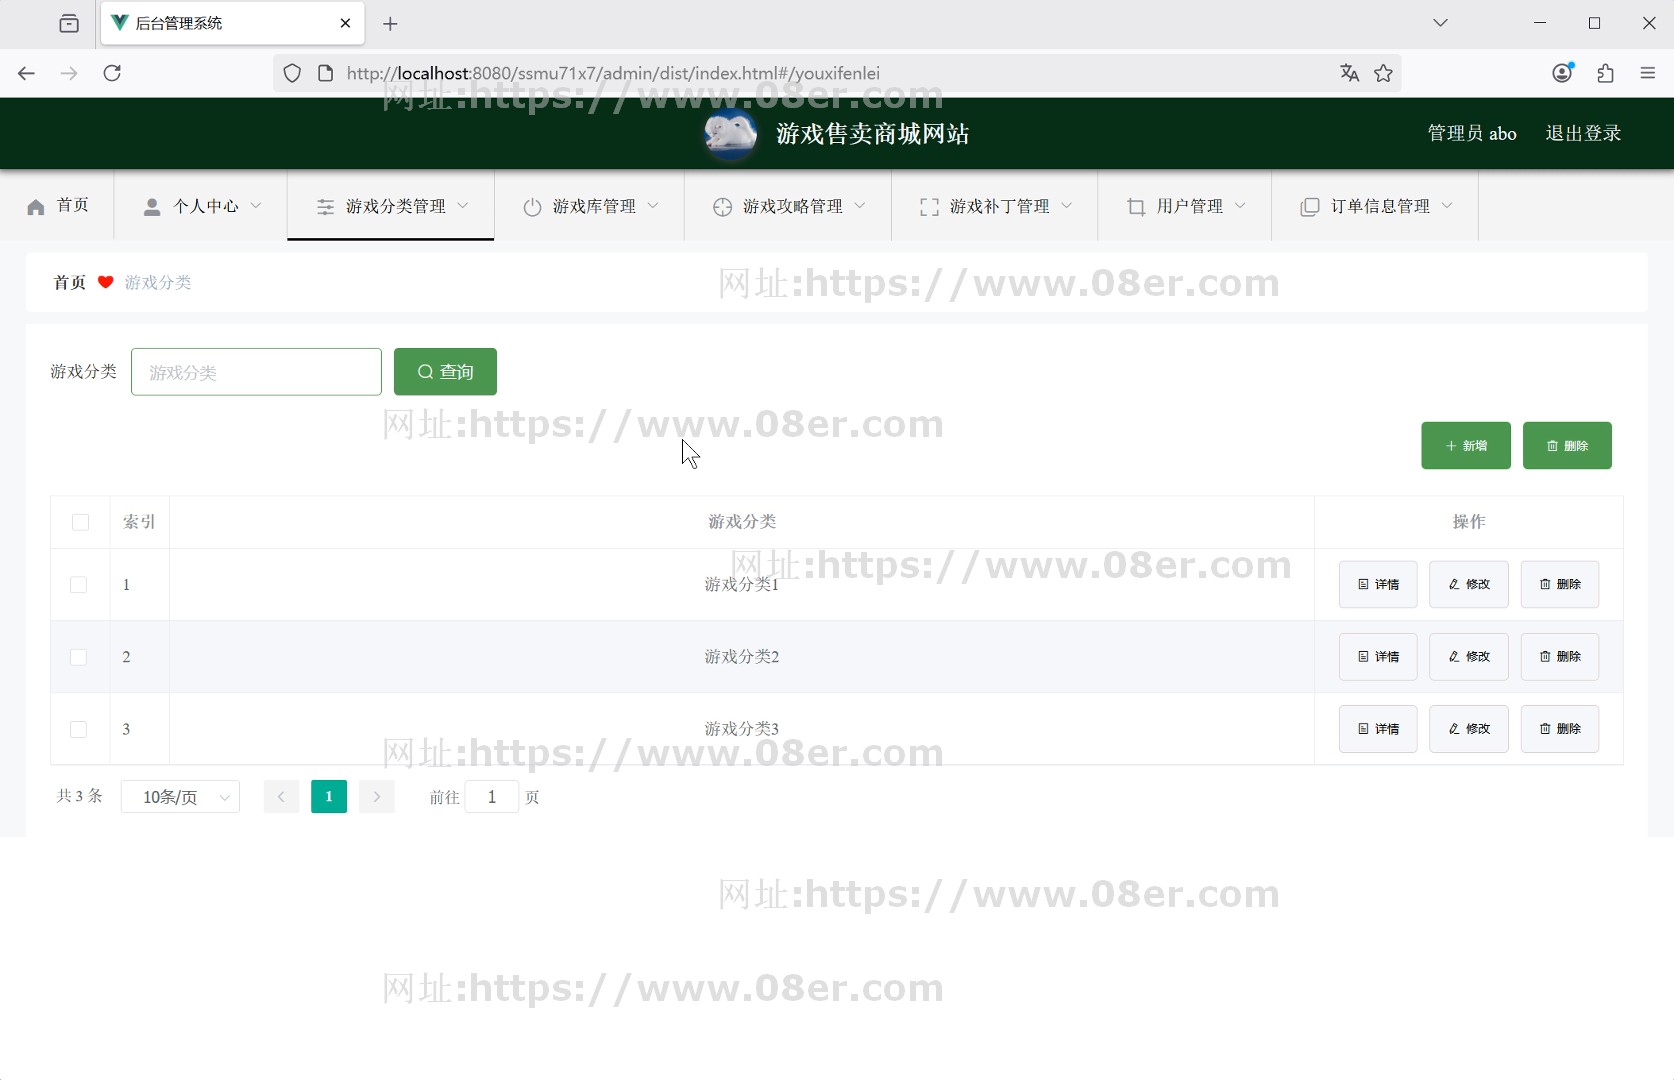Check the checkbox for row index 3
1674x1080 pixels.
(78, 729)
